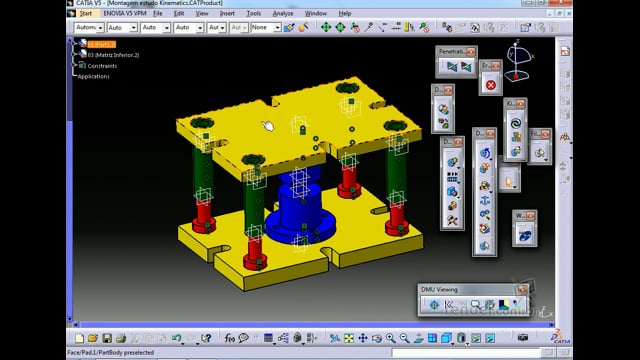This screenshot has width=640, height=360.
Task: Open the first Autom. dropdown
Action: coord(89,27)
